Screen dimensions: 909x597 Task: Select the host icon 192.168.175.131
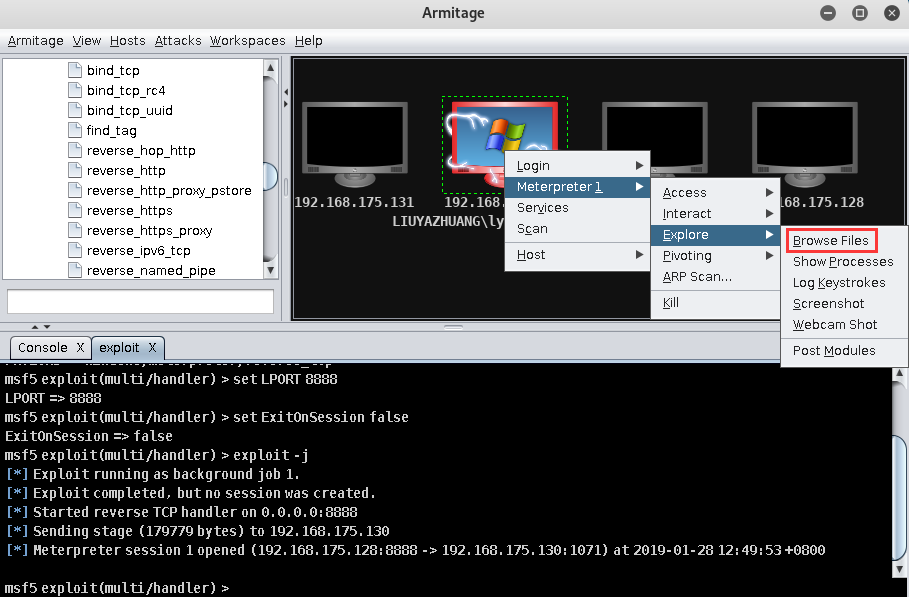355,145
